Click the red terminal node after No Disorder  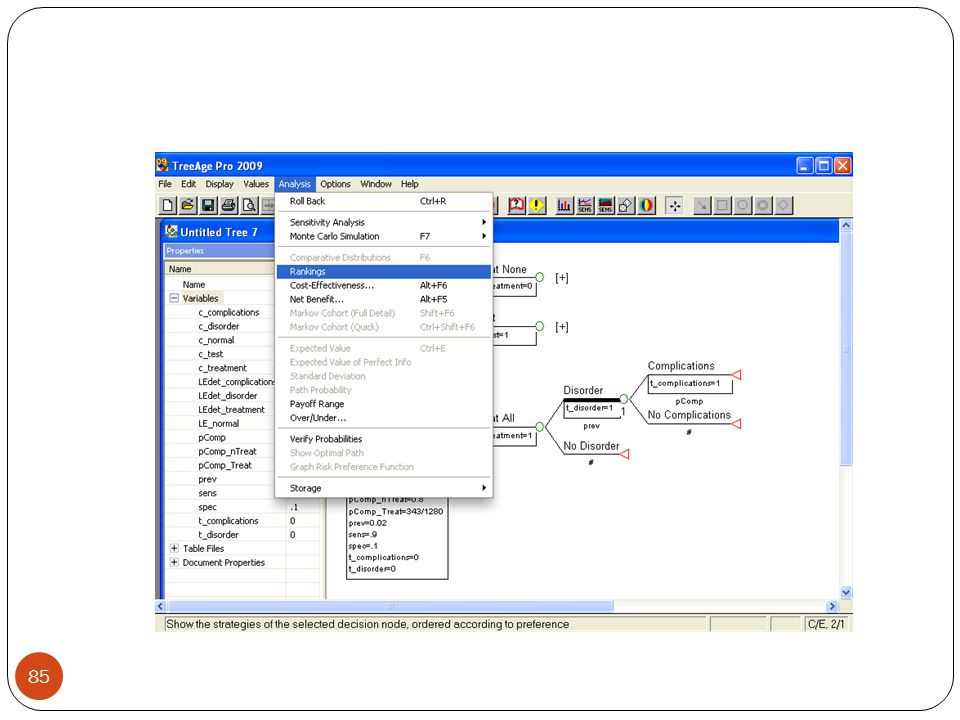[x=624, y=454]
